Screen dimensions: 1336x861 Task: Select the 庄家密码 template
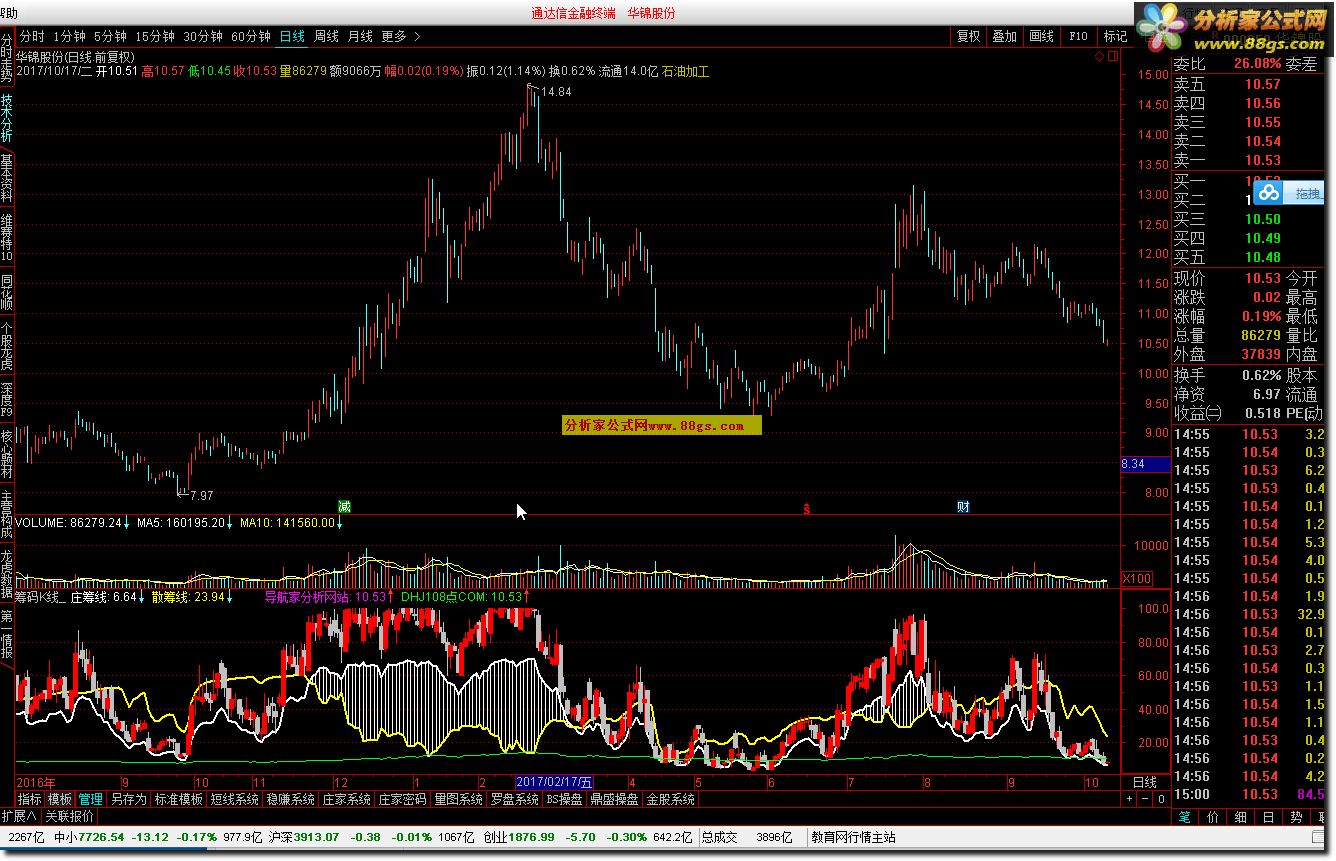point(403,800)
